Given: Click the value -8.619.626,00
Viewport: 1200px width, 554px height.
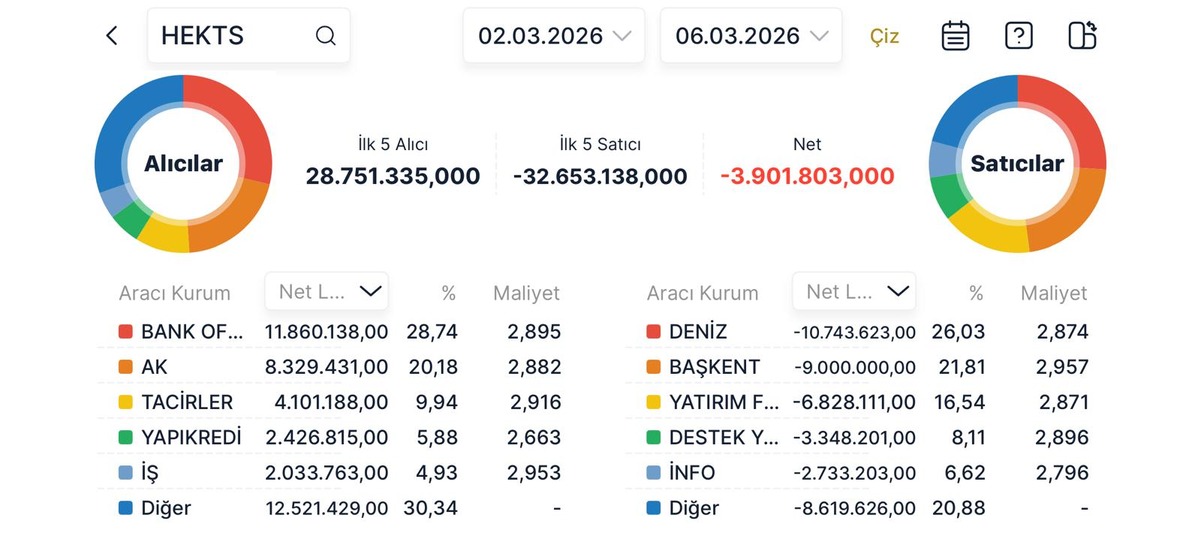Looking at the screenshot, I should [x=854, y=508].
